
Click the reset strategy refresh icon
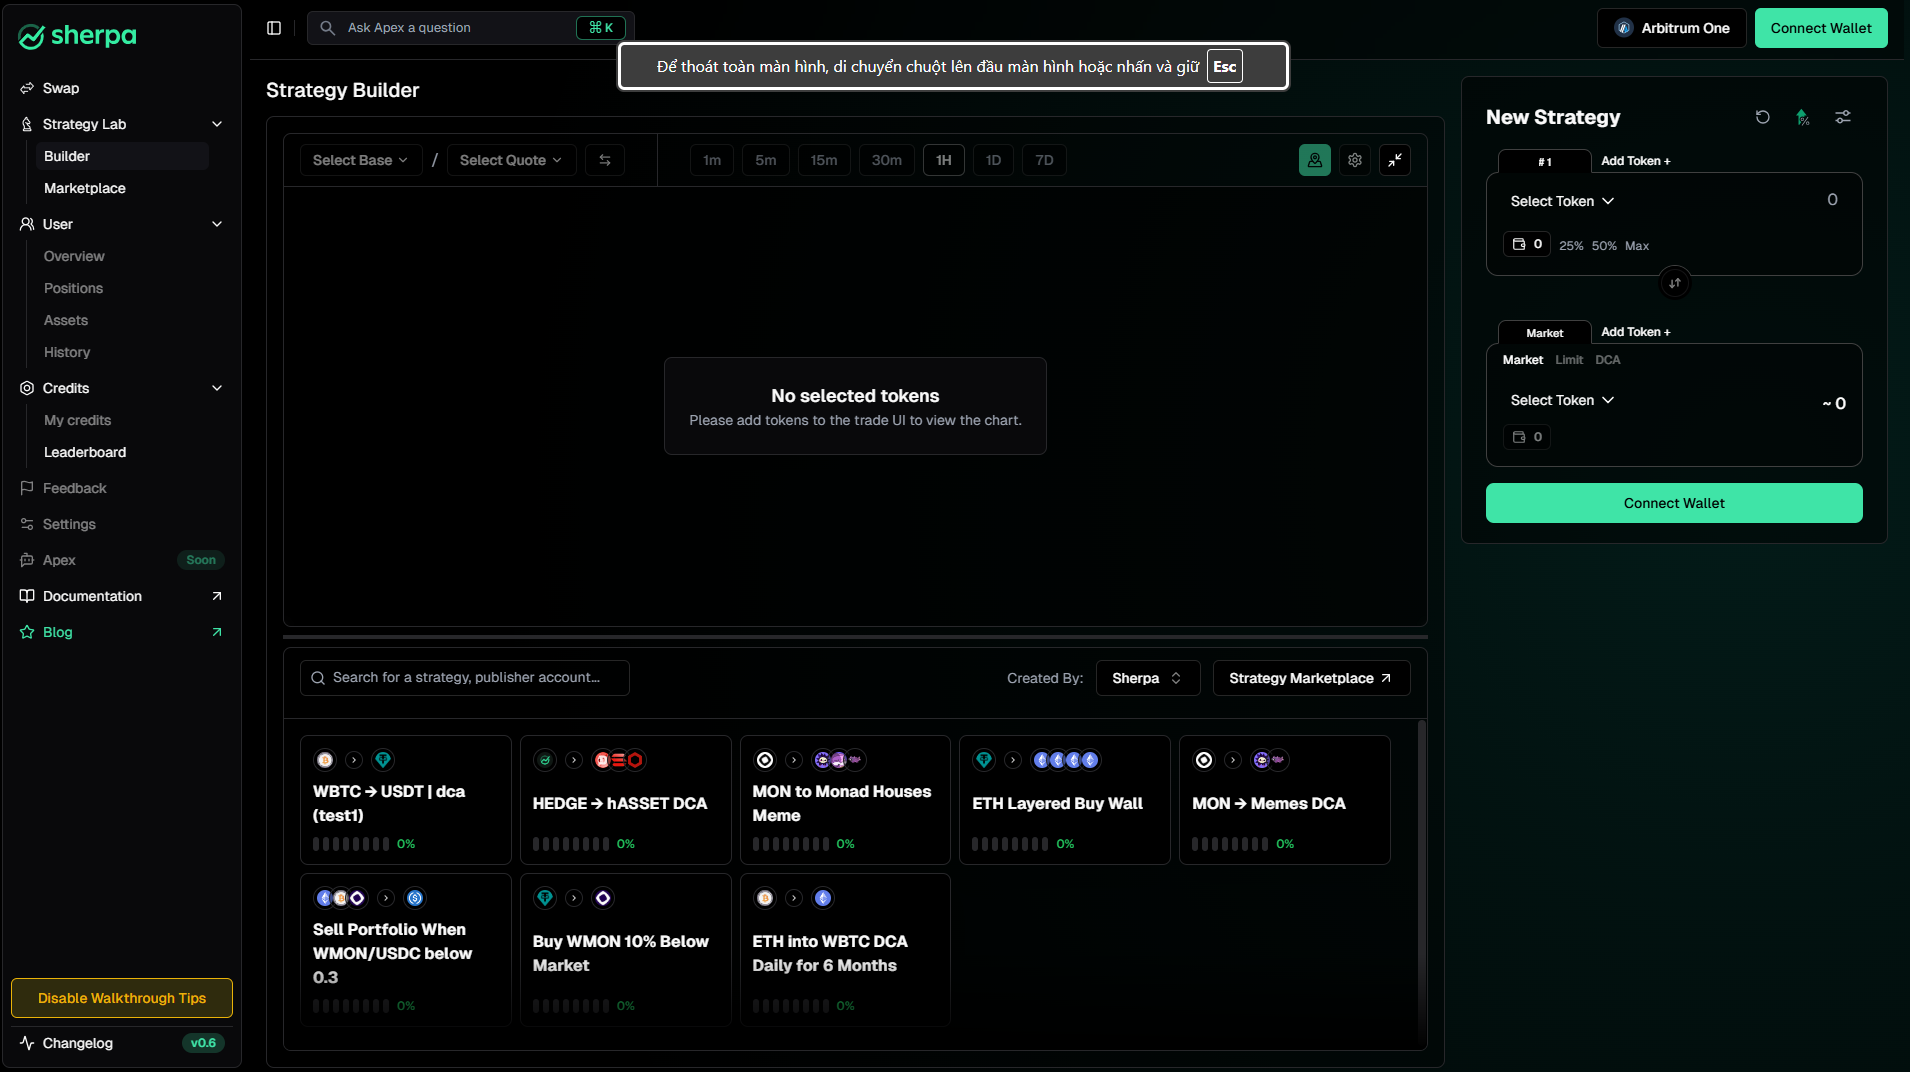pos(1763,117)
